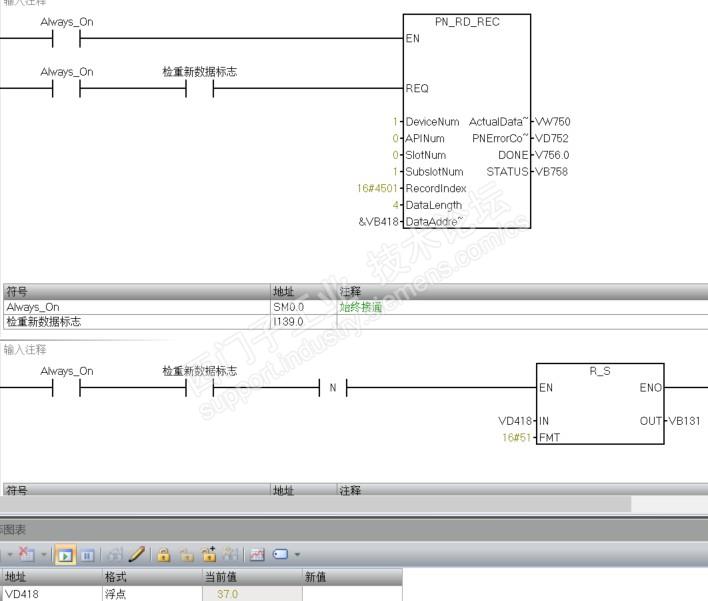Click status chart column header 地址
This screenshot has height=601, width=708.
coord(52,577)
